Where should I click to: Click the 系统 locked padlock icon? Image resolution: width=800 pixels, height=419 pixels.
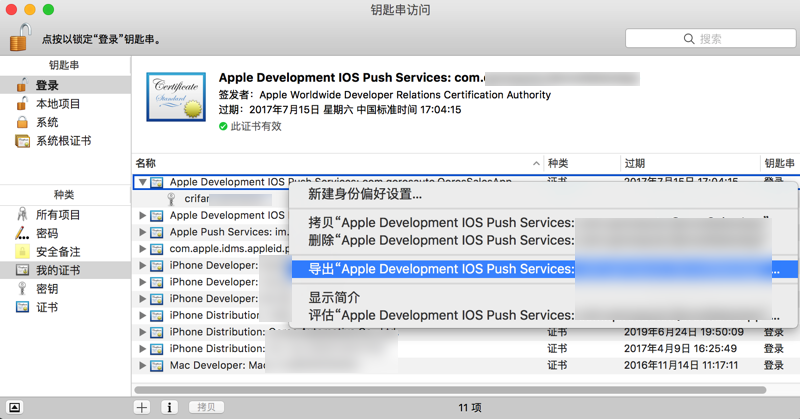click(22, 122)
